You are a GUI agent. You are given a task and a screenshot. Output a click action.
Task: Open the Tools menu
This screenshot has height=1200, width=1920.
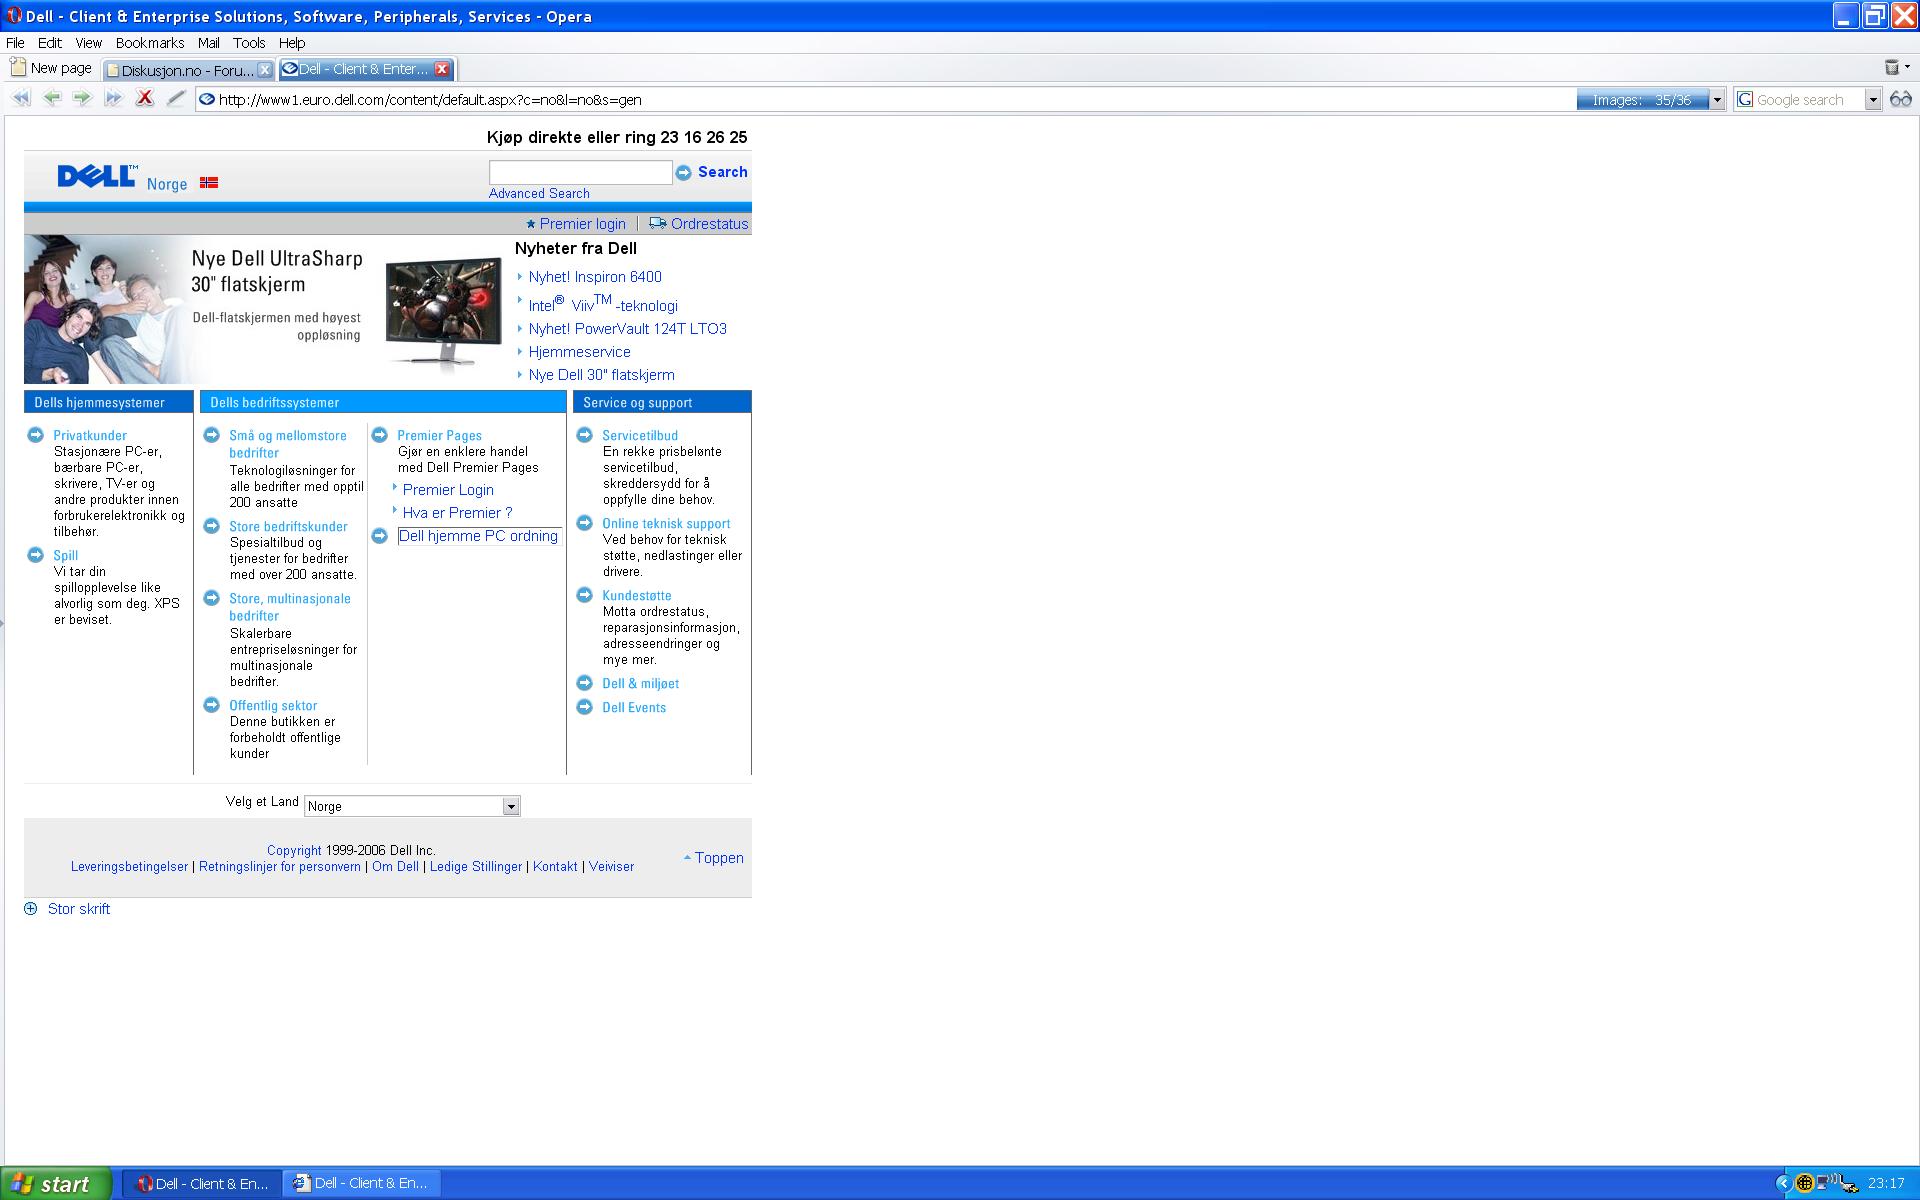point(249,43)
